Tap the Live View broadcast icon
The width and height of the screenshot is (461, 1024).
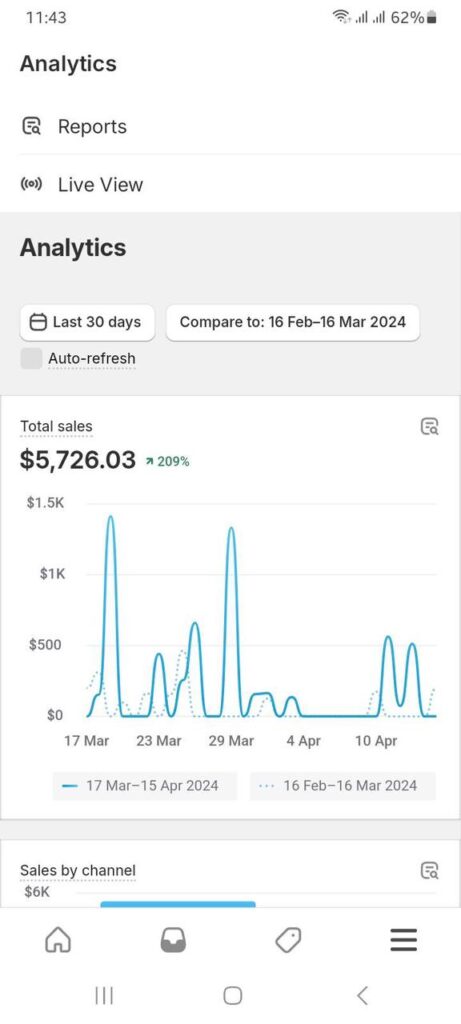(x=31, y=184)
